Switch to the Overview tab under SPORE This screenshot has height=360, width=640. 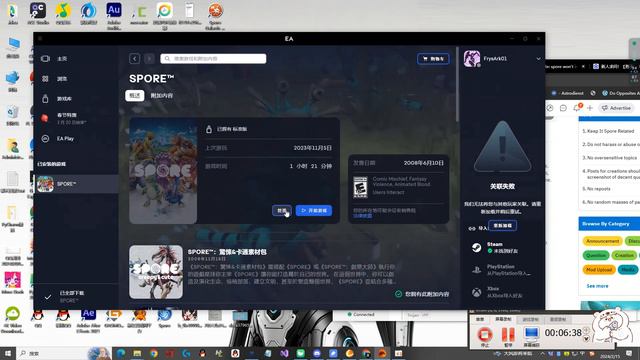135,96
